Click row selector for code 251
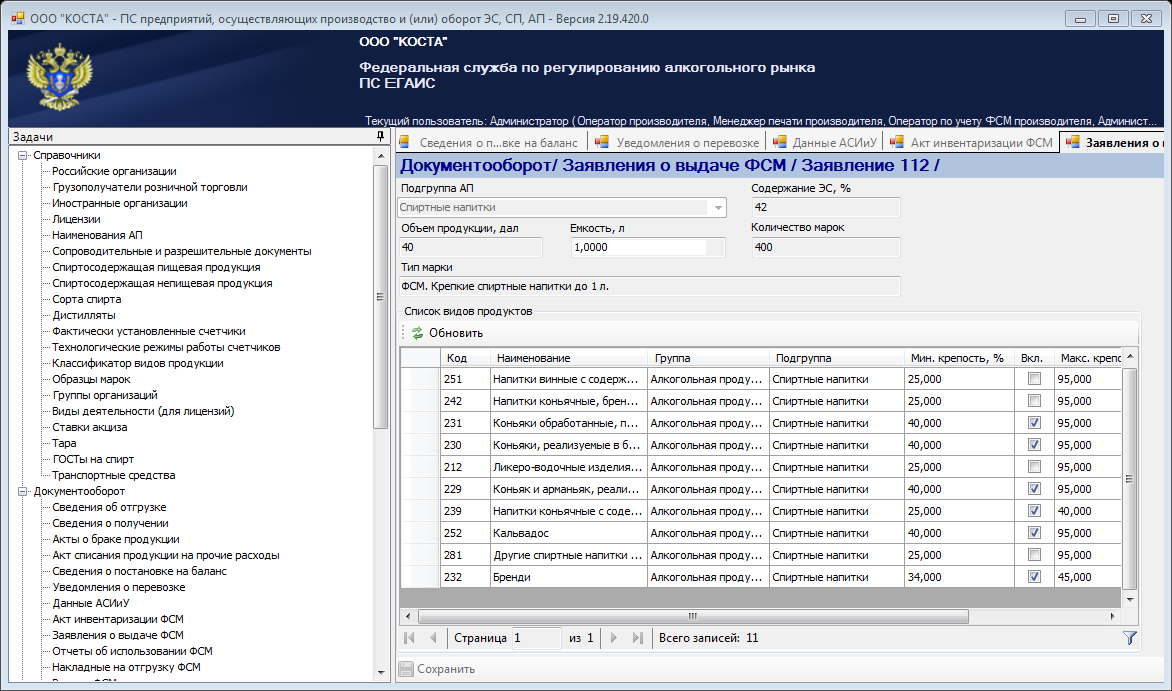The width and height of the screenshot is (1172, 691). [x=420, y=379]
